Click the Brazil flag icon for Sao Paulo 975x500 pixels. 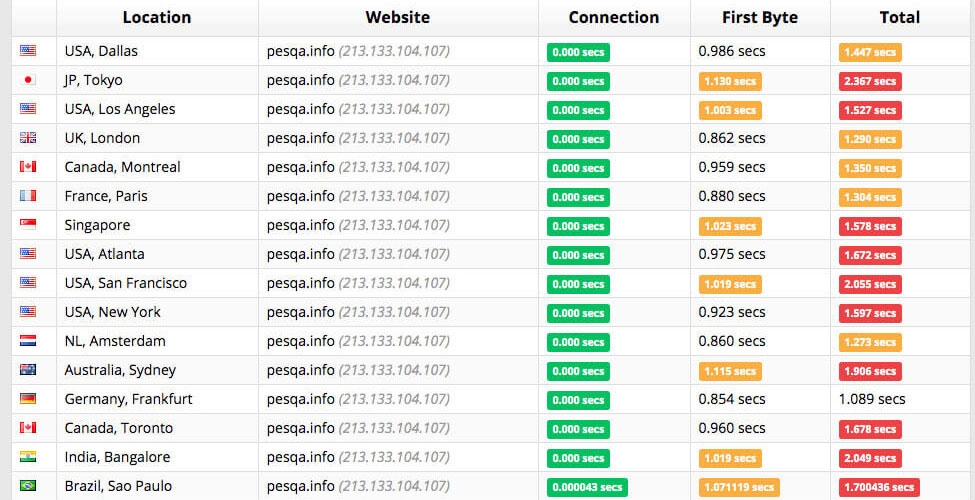click(x=27, y=486)
